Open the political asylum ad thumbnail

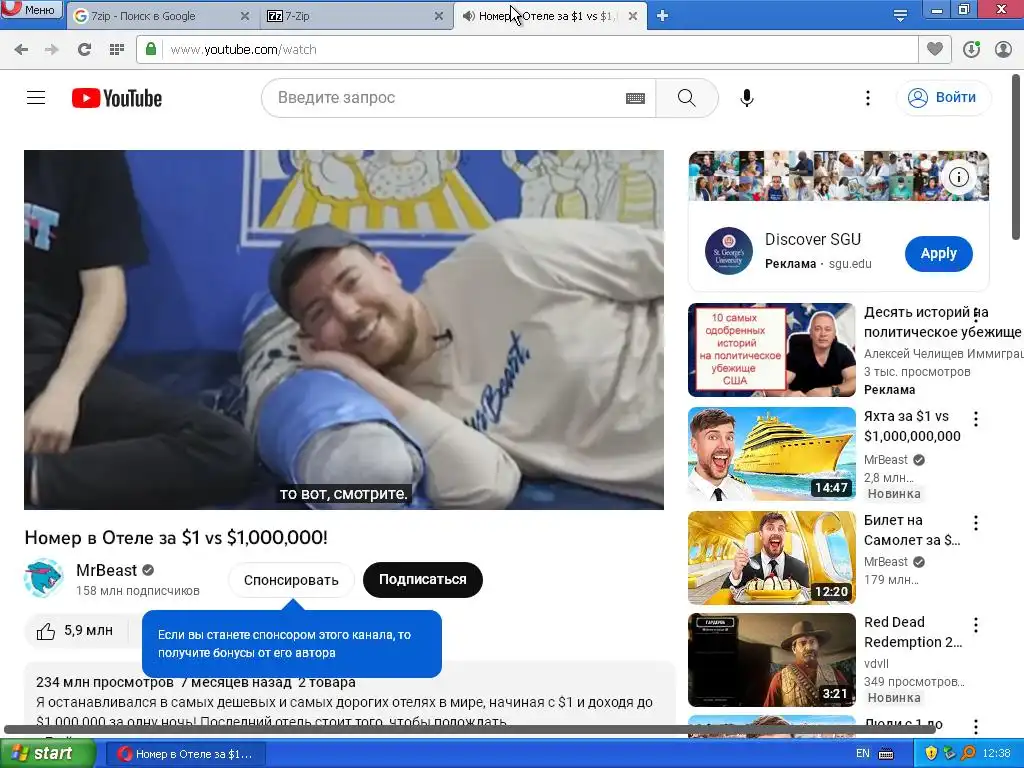[771, 350]
